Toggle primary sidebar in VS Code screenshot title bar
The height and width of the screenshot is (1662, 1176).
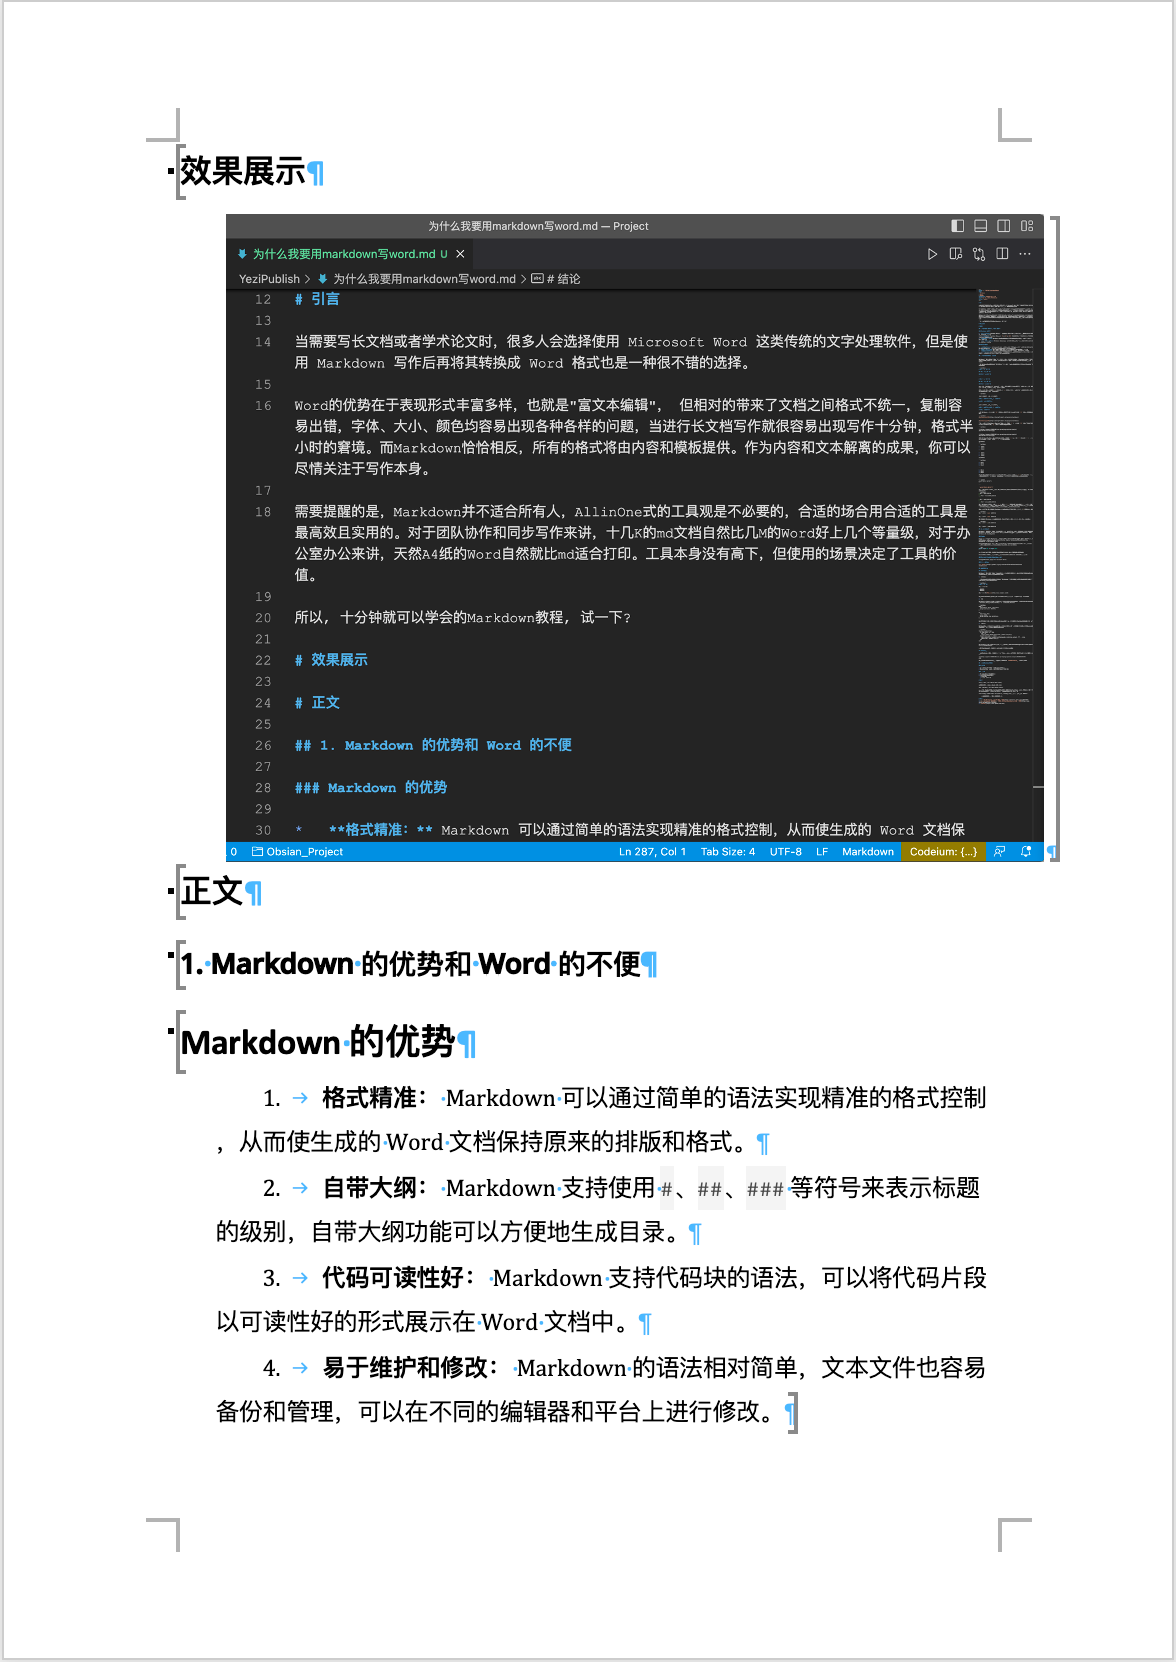[x=957, y=226]
